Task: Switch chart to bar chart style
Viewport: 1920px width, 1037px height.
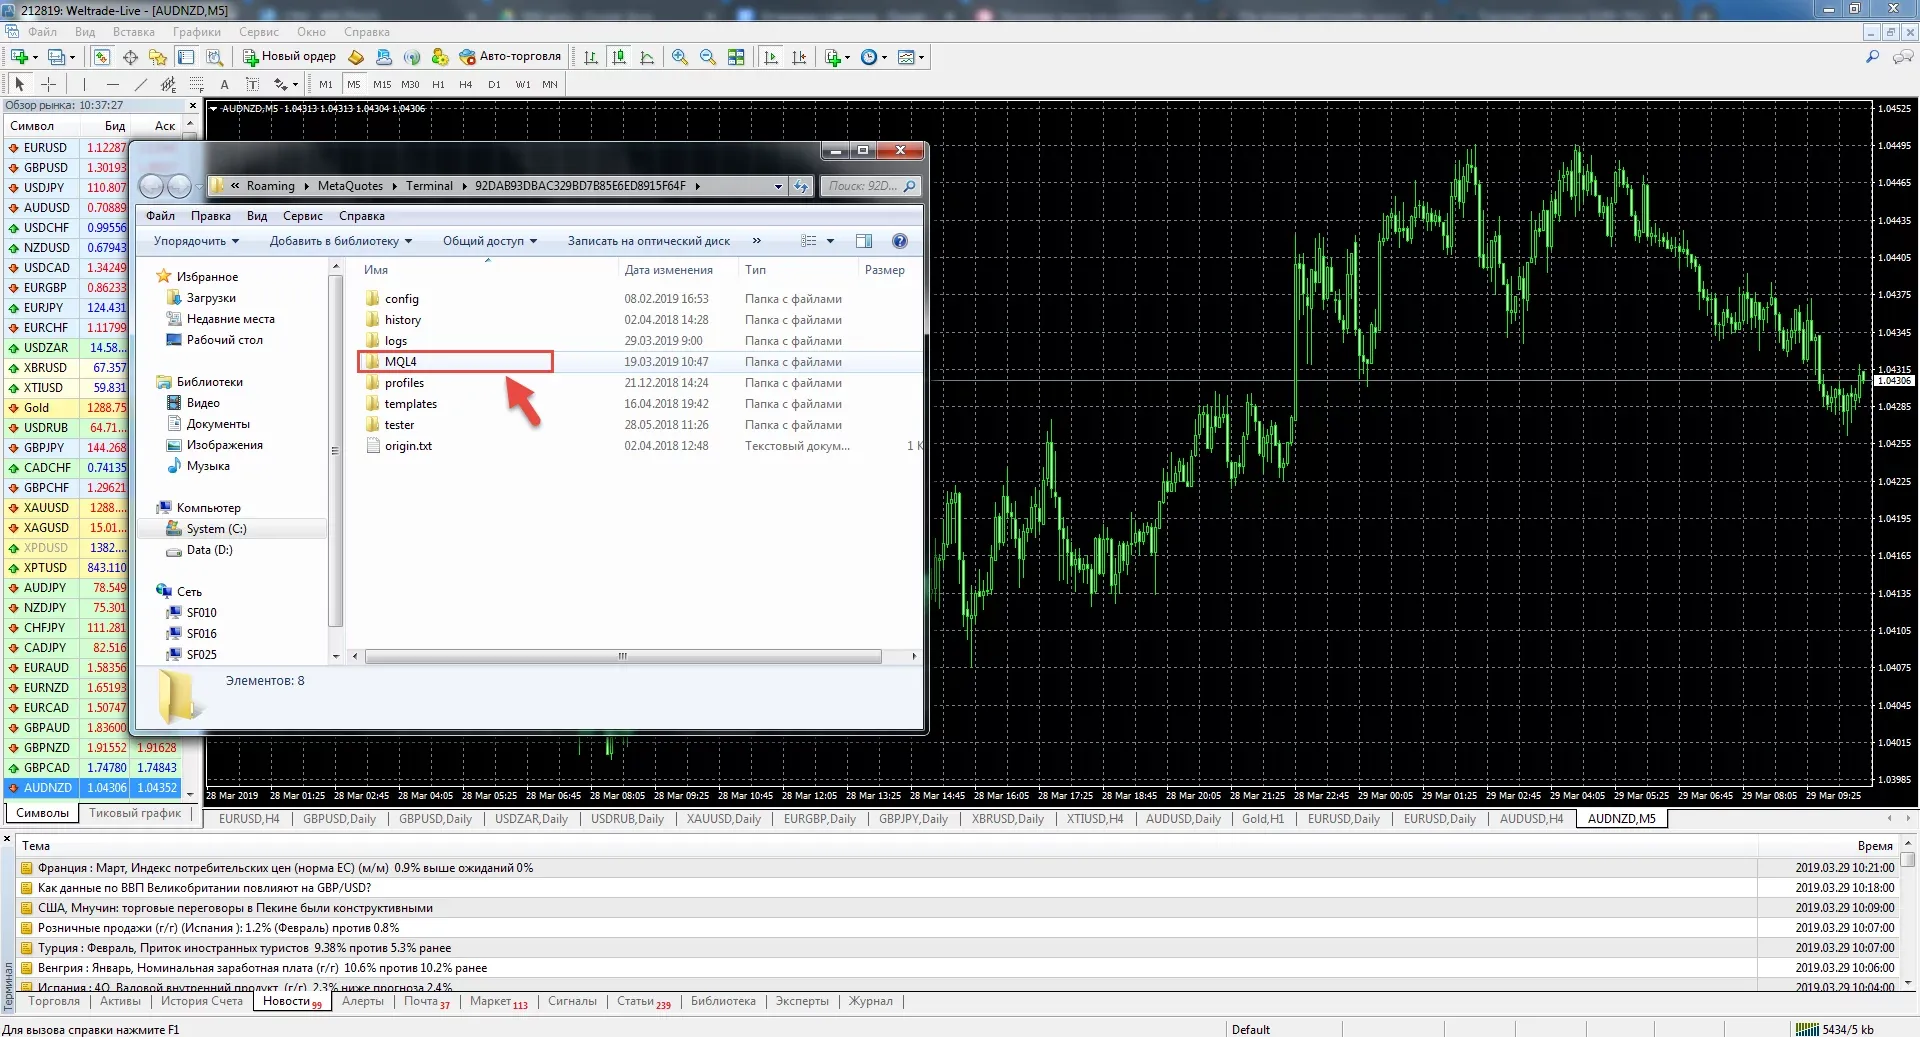Action: (591, 57)
